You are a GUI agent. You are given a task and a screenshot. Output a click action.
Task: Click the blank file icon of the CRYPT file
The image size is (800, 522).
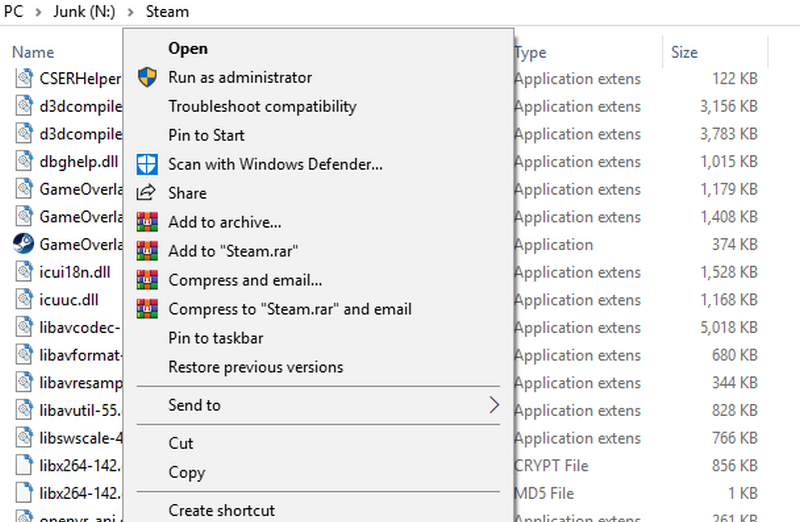(x=23, y=465)
